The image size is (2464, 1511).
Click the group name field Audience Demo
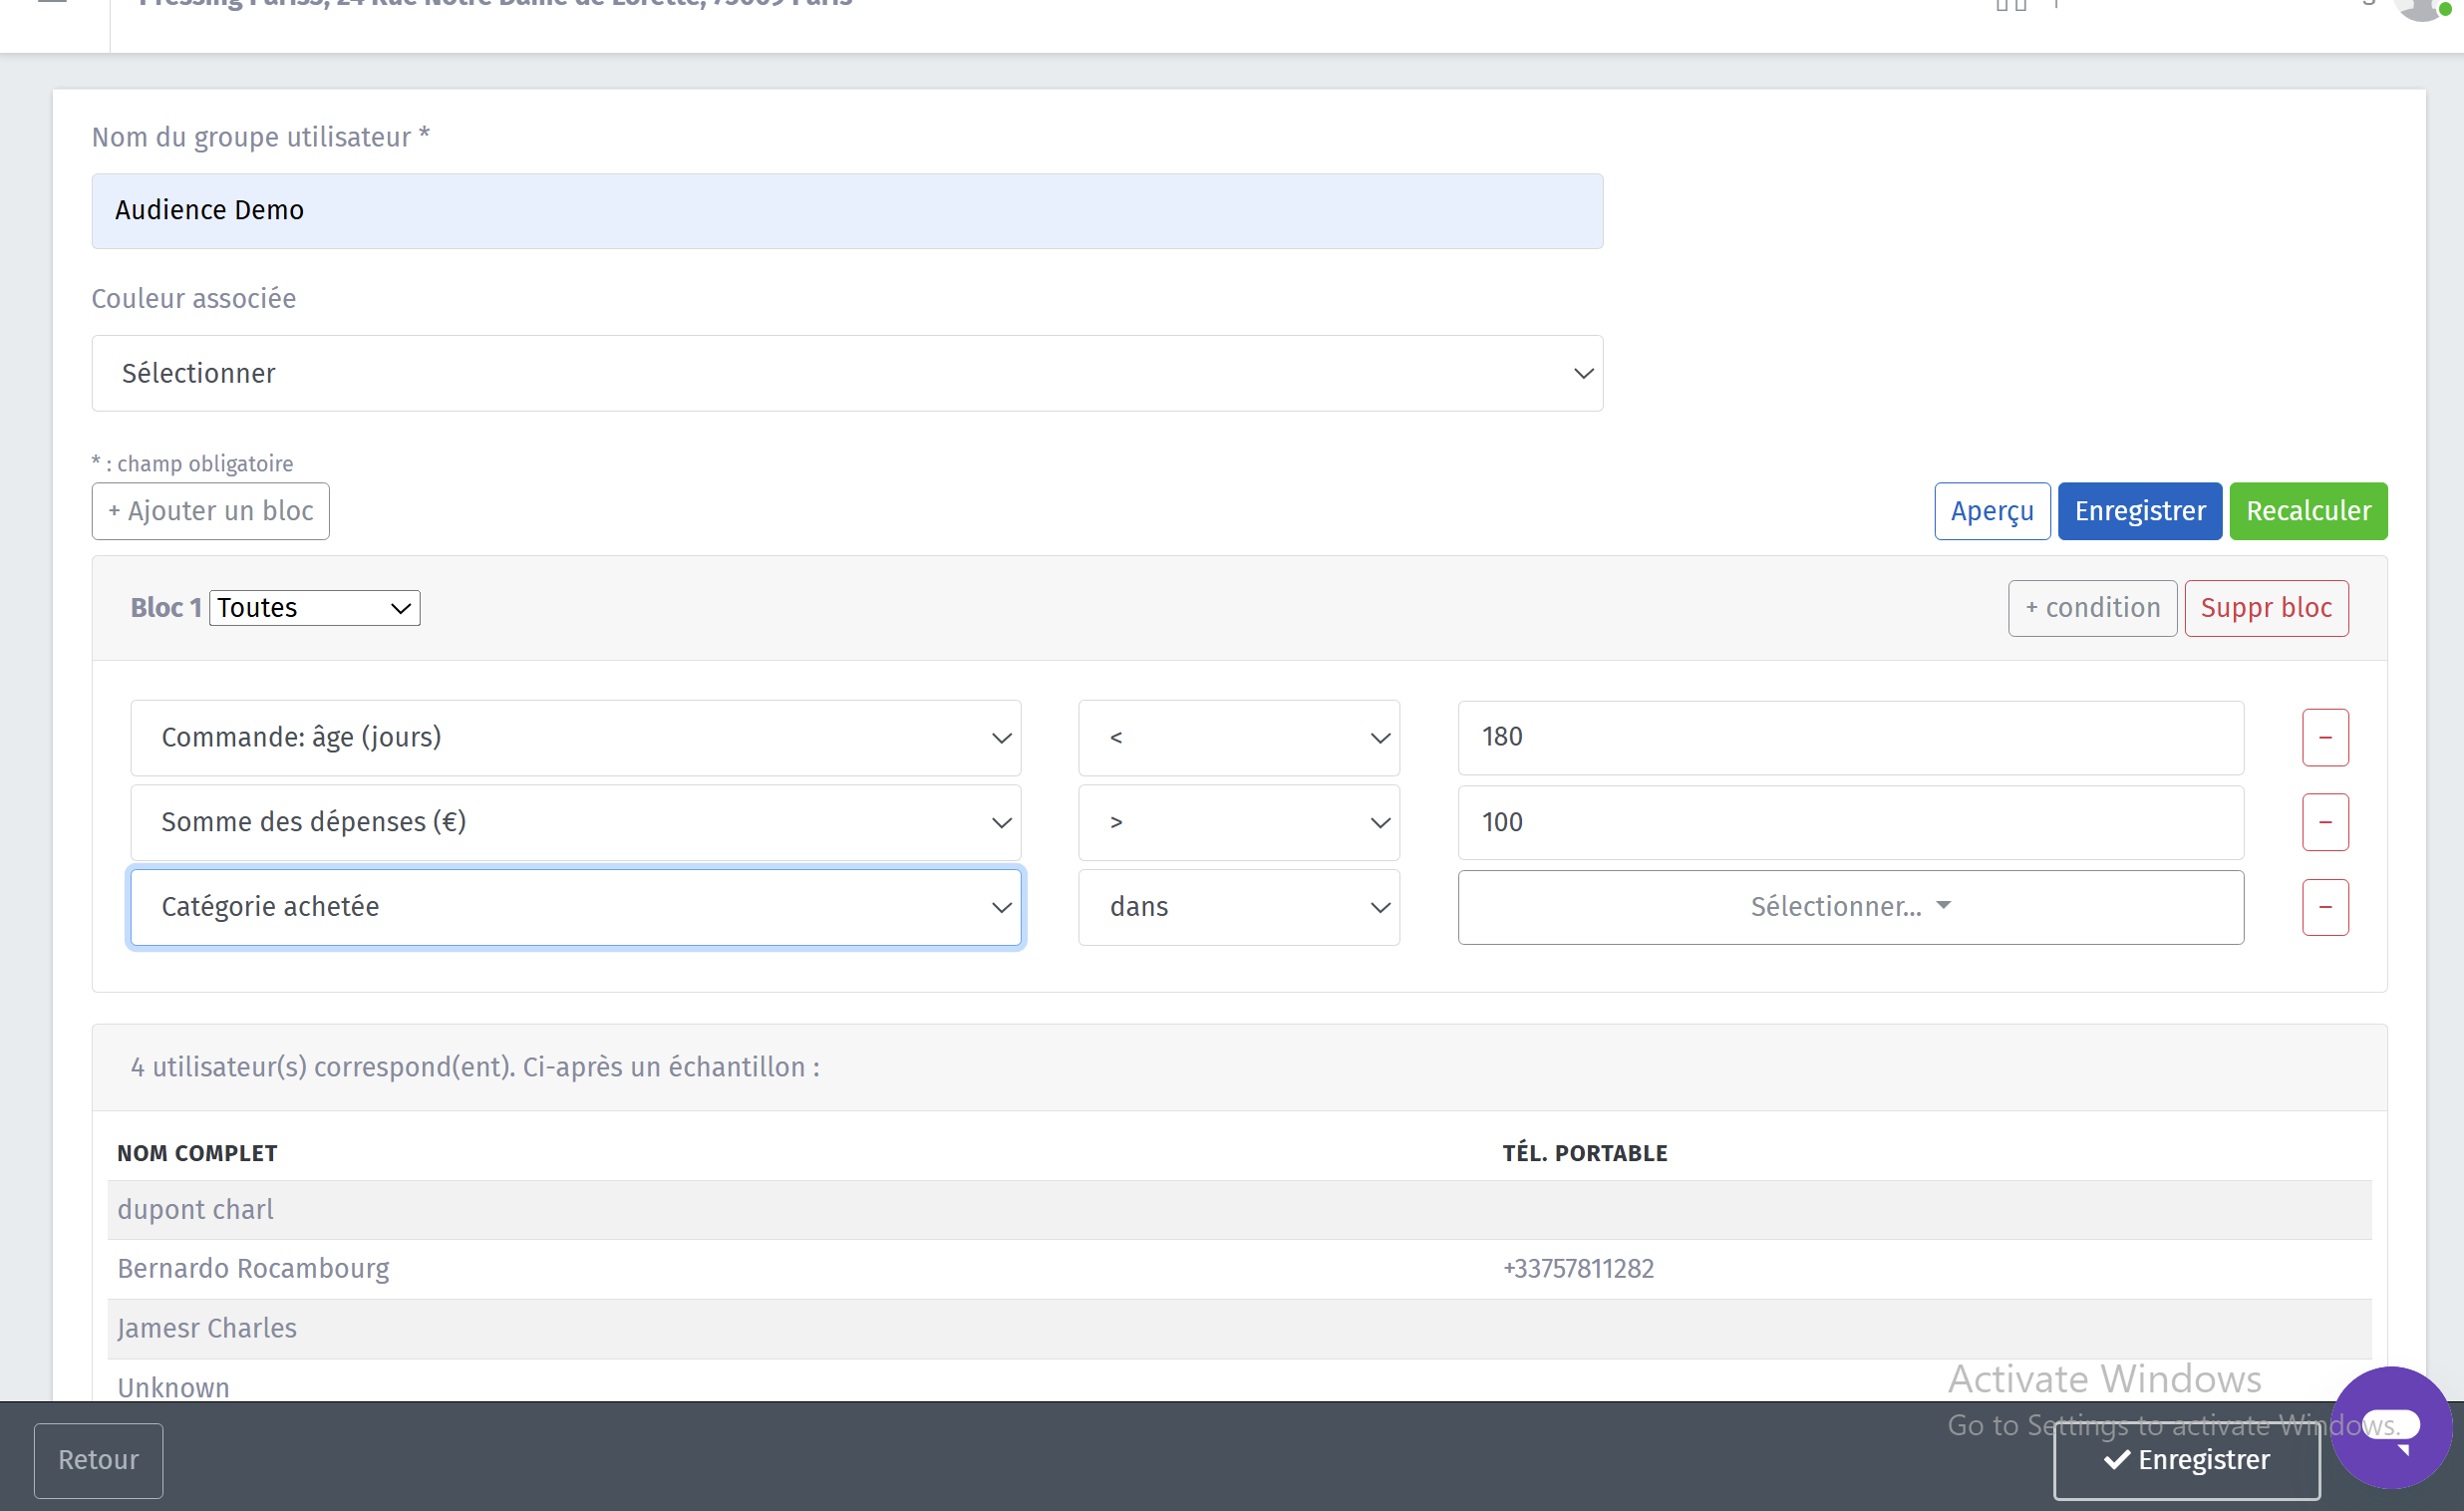pyautogui.click(x=846, y=211)
